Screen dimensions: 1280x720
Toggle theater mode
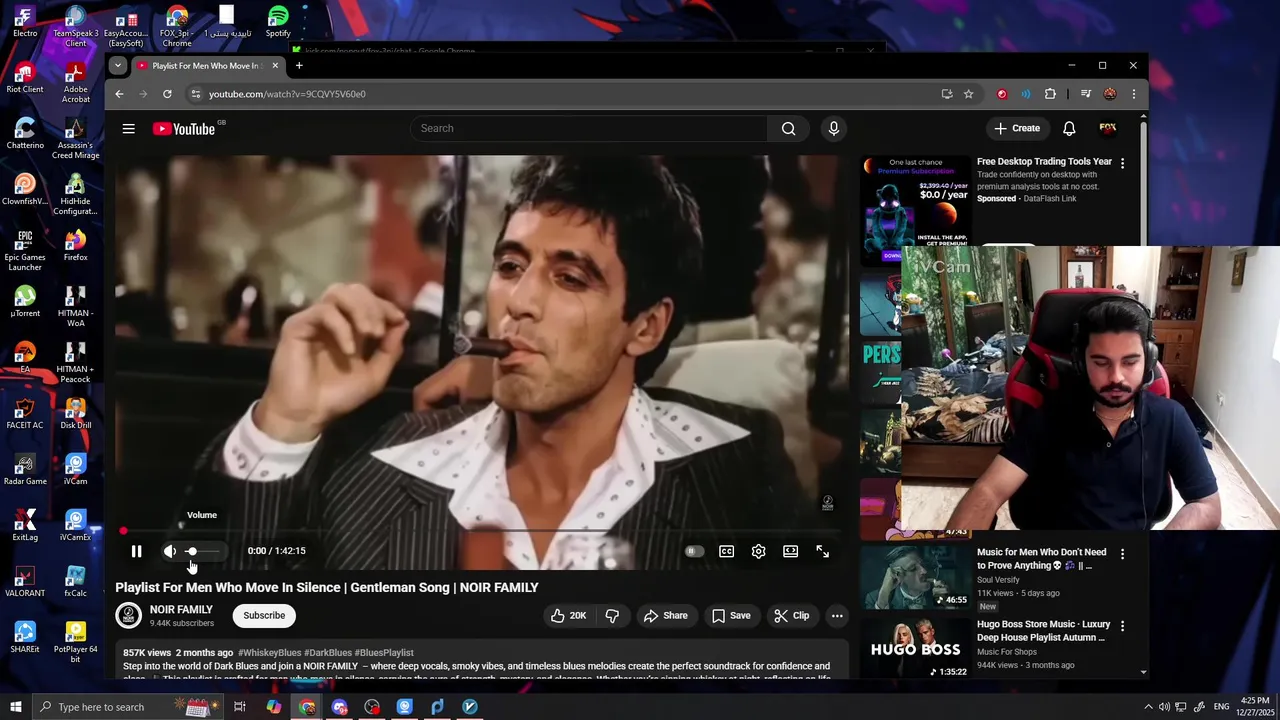pyautogui.click(x=790, y=551)
